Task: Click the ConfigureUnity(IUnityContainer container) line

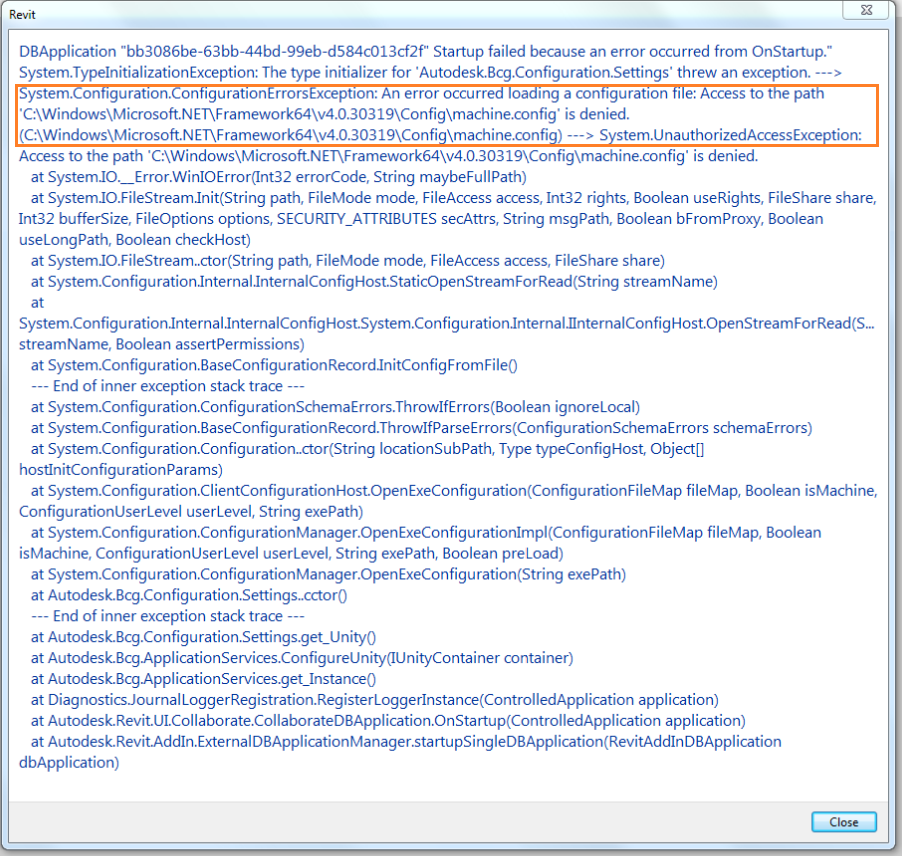Action: point(302,658)
